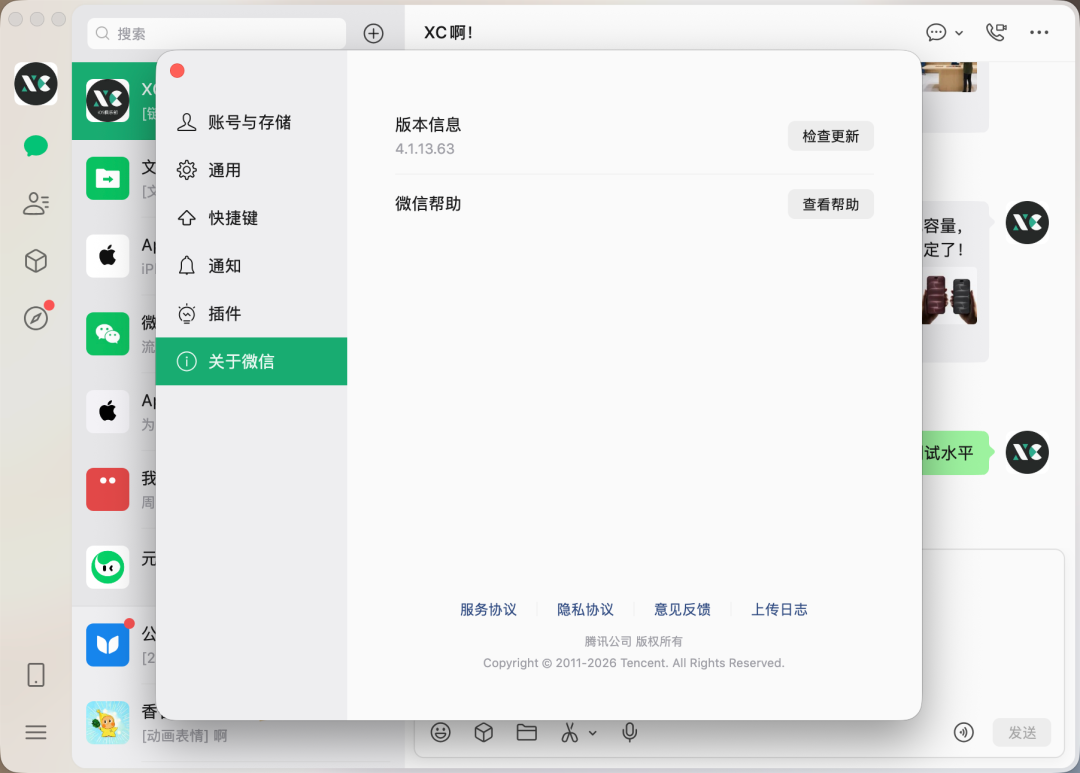Open the Favorites cube icon in sidebar
The height and width of the screenshot is (773, 1080).
36,260
